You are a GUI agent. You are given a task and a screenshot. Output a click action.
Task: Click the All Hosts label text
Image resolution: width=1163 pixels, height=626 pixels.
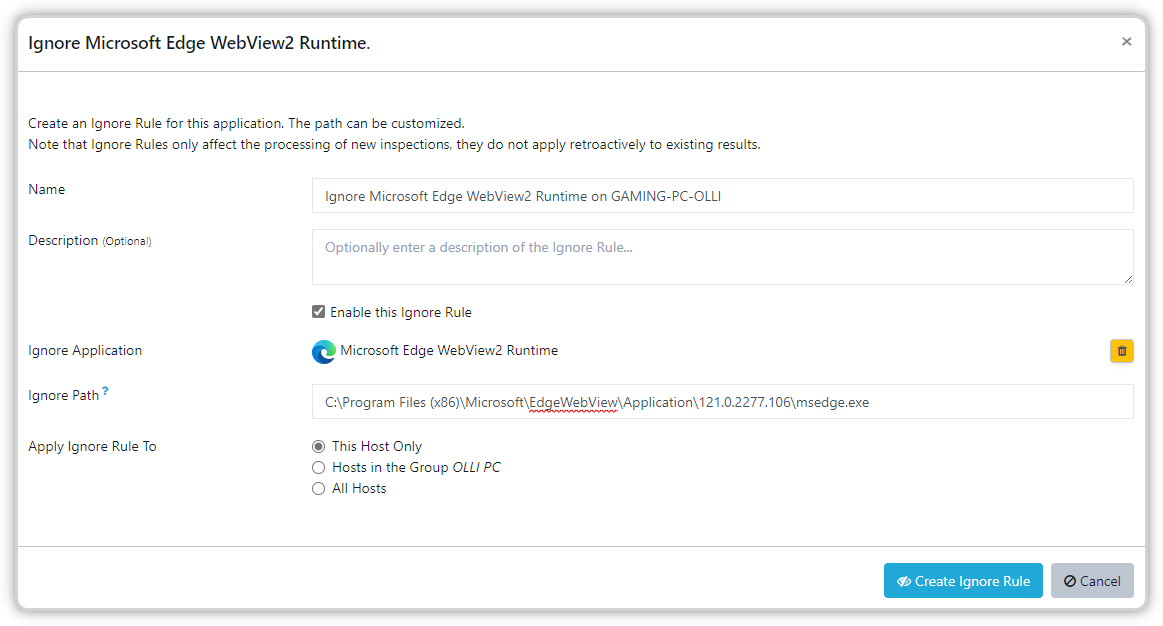pos(359,488)
